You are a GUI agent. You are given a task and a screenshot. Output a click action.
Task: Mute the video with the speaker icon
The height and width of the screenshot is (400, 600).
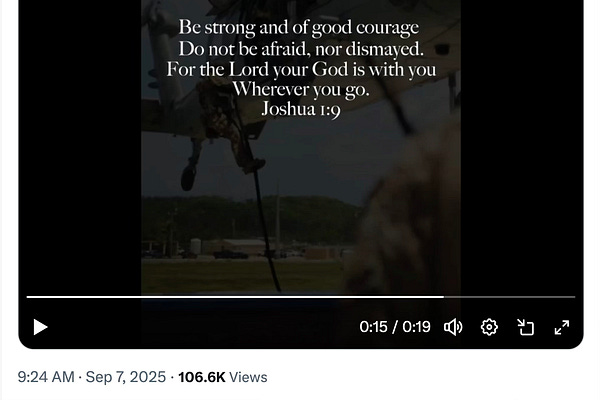(x=453, y=327)
